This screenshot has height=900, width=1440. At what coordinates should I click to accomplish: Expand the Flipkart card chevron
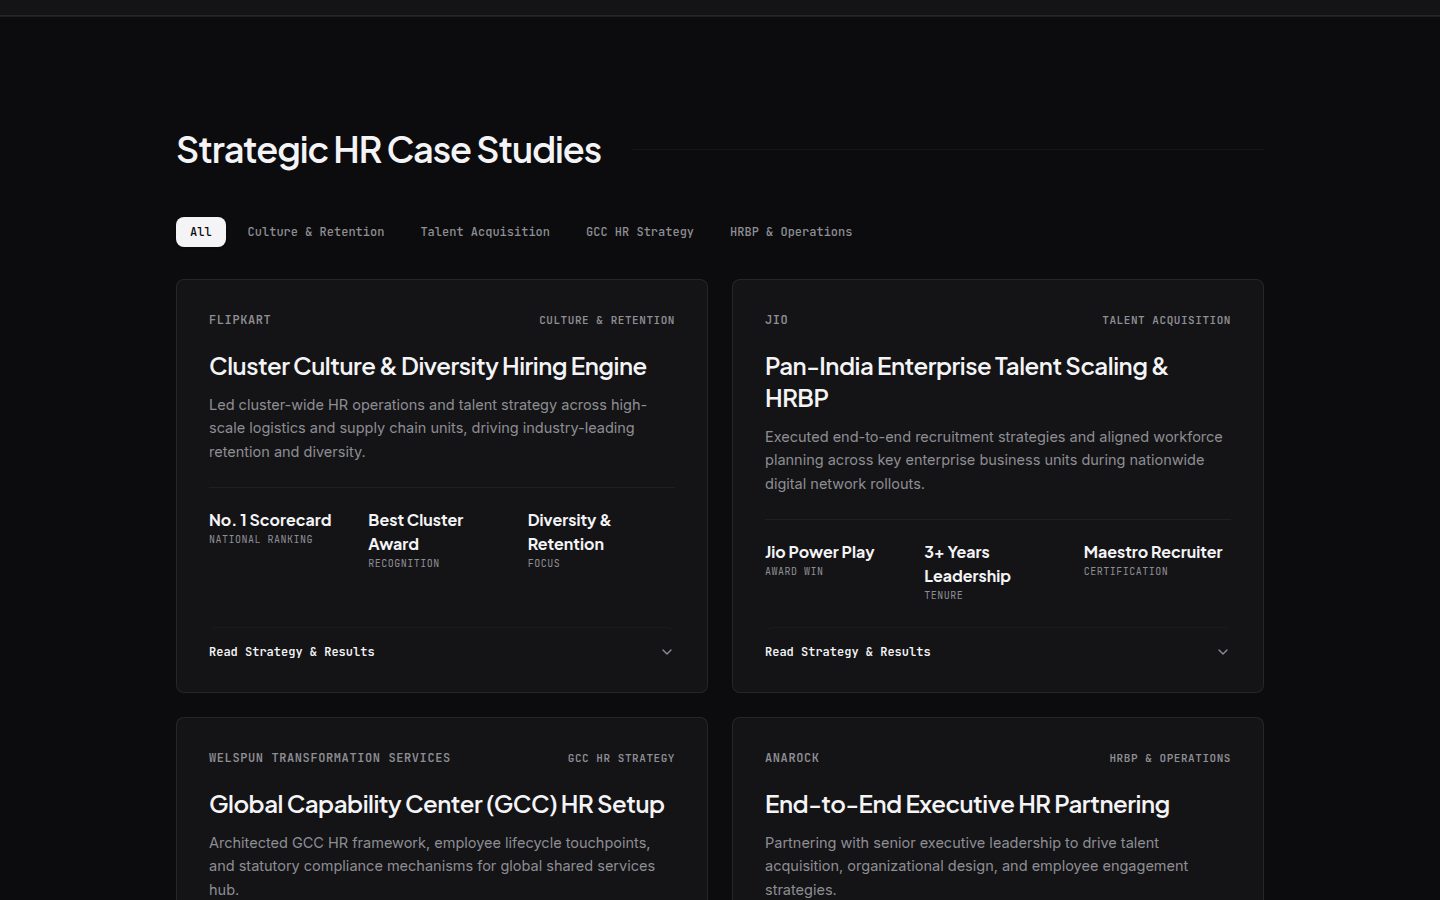point(667,652)
